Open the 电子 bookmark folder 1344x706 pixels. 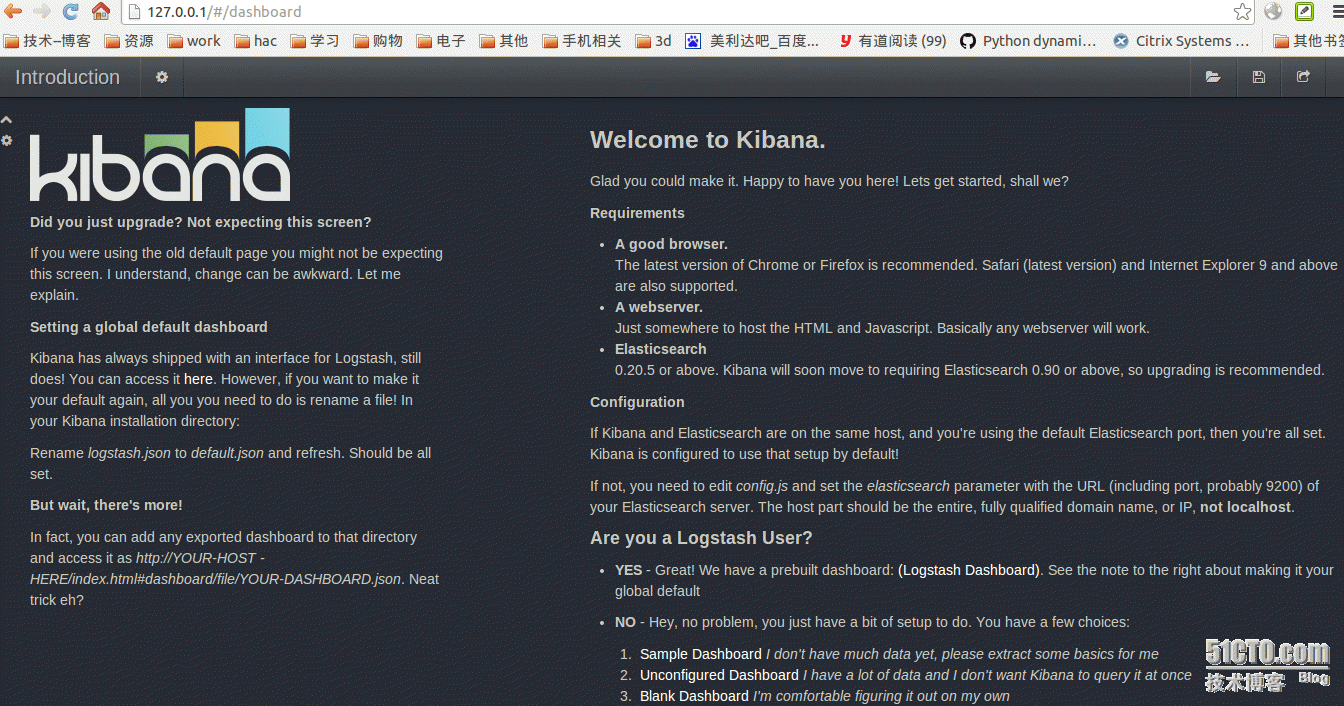pyautogui.click(x=441, y=41)
